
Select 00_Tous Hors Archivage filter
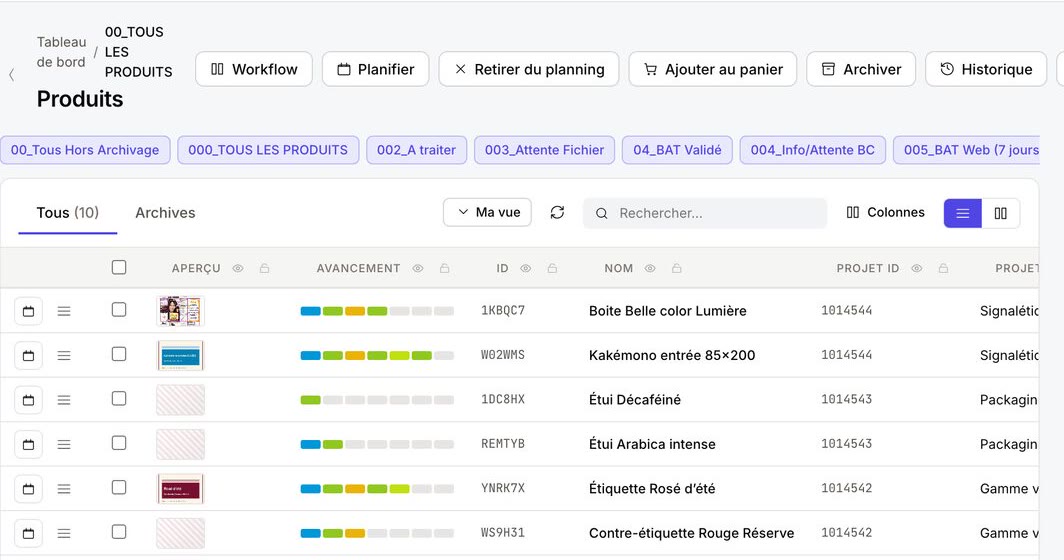point(85,150)
